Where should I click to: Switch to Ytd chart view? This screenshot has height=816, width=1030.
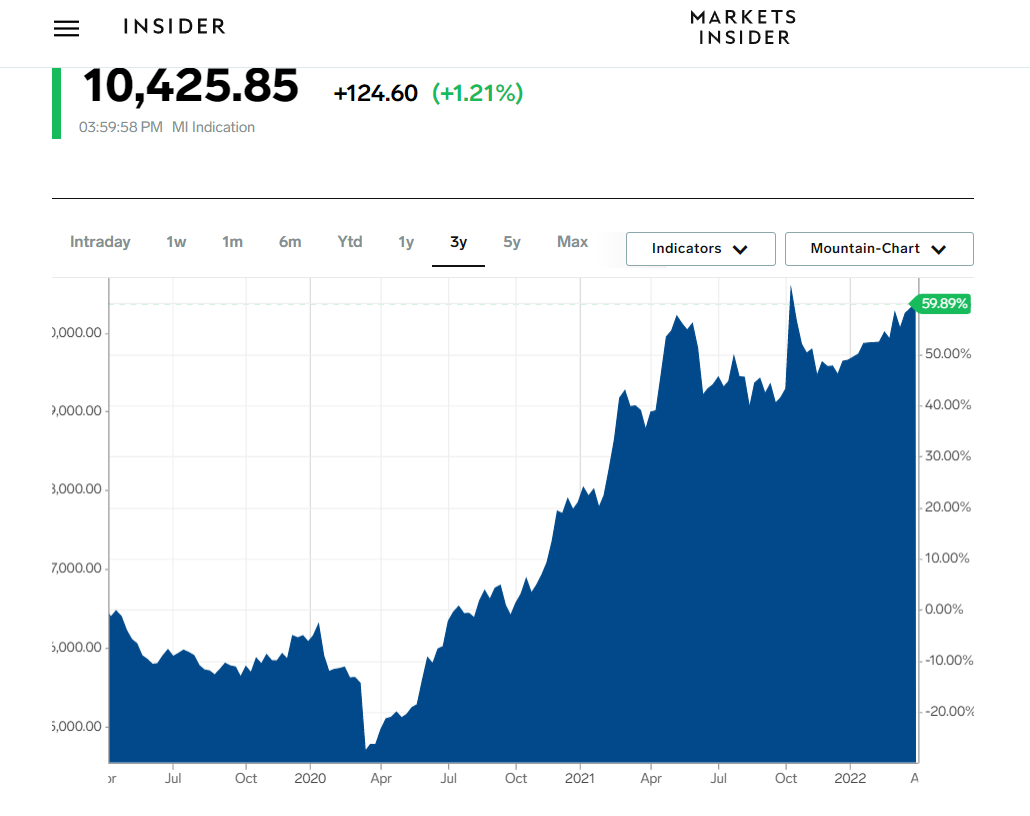click(x=350, y=242)
